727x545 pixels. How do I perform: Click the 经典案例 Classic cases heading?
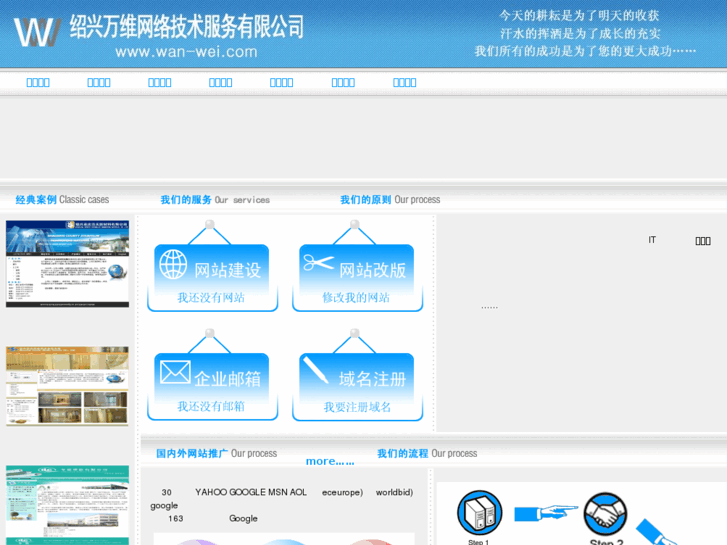(62, 199)
